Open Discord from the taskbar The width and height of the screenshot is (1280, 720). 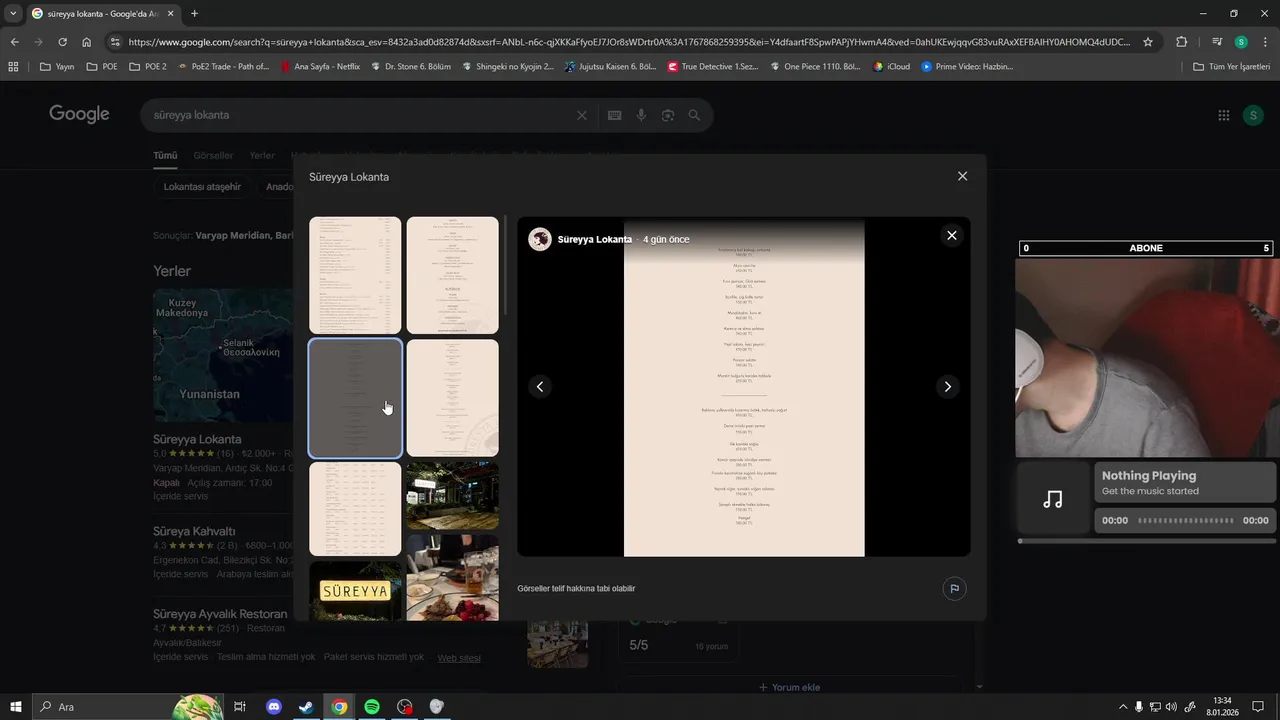point(274,707)
